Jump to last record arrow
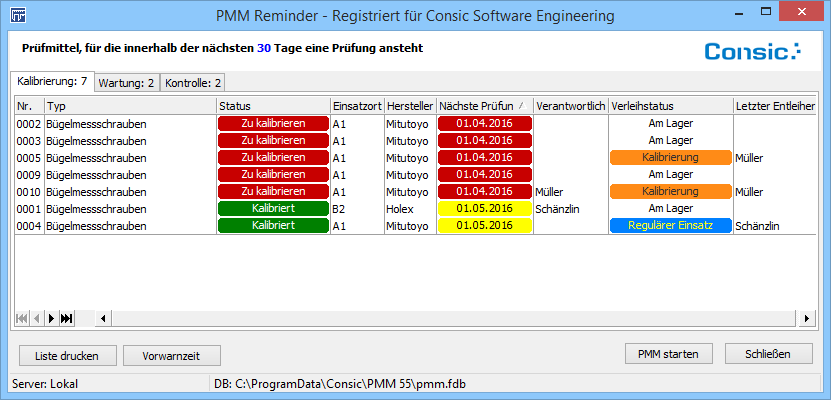Screen dimensions: 831x400 tap(67, 318)
